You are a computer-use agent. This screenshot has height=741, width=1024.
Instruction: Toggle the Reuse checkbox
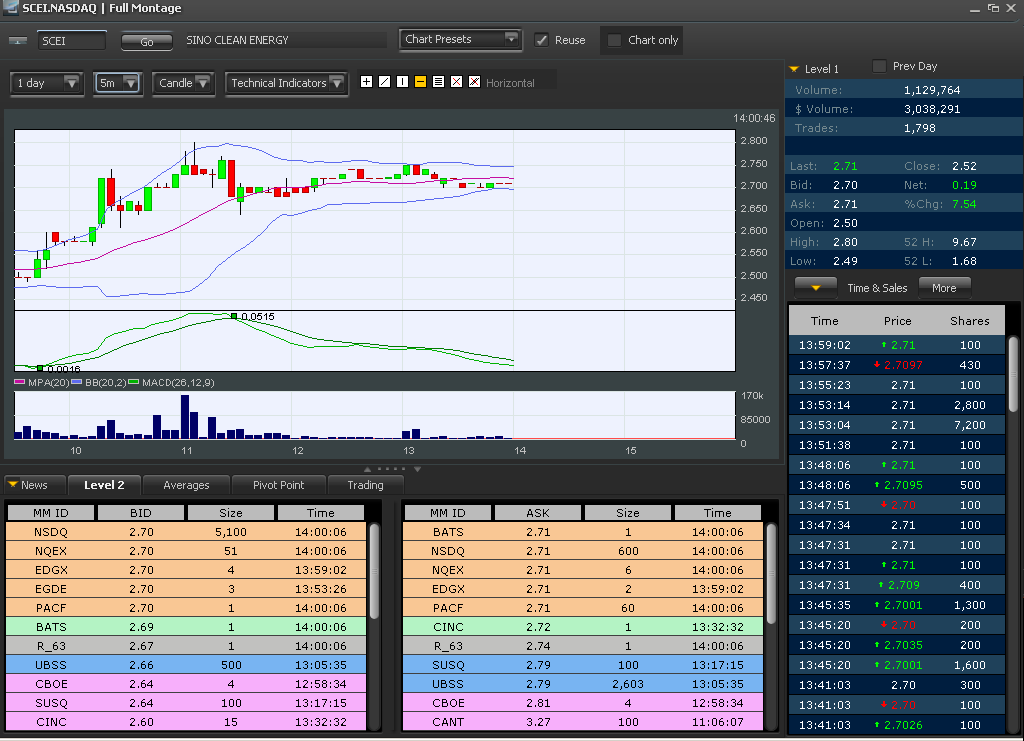point(542,40)
